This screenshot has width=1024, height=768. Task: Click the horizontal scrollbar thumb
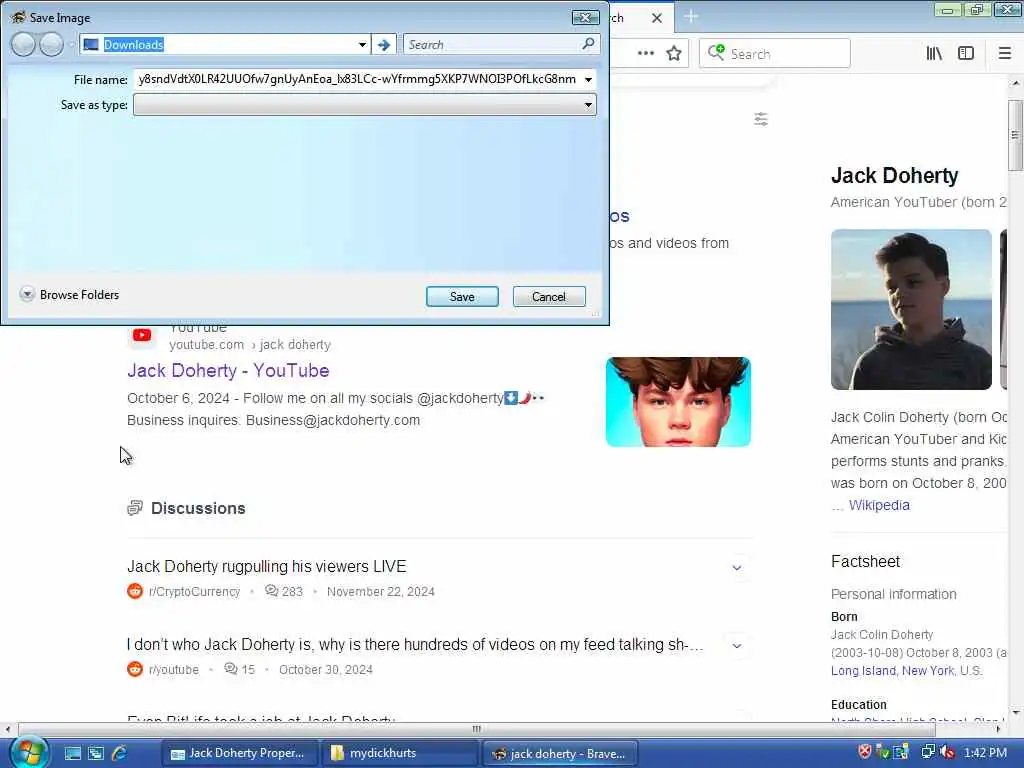(x=476, y=729)
